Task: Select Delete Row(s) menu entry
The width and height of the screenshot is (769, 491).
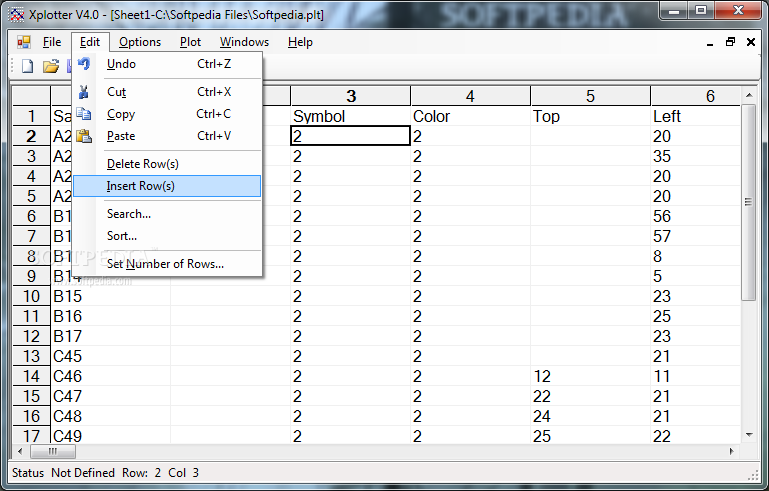Action: click(167, 164)
